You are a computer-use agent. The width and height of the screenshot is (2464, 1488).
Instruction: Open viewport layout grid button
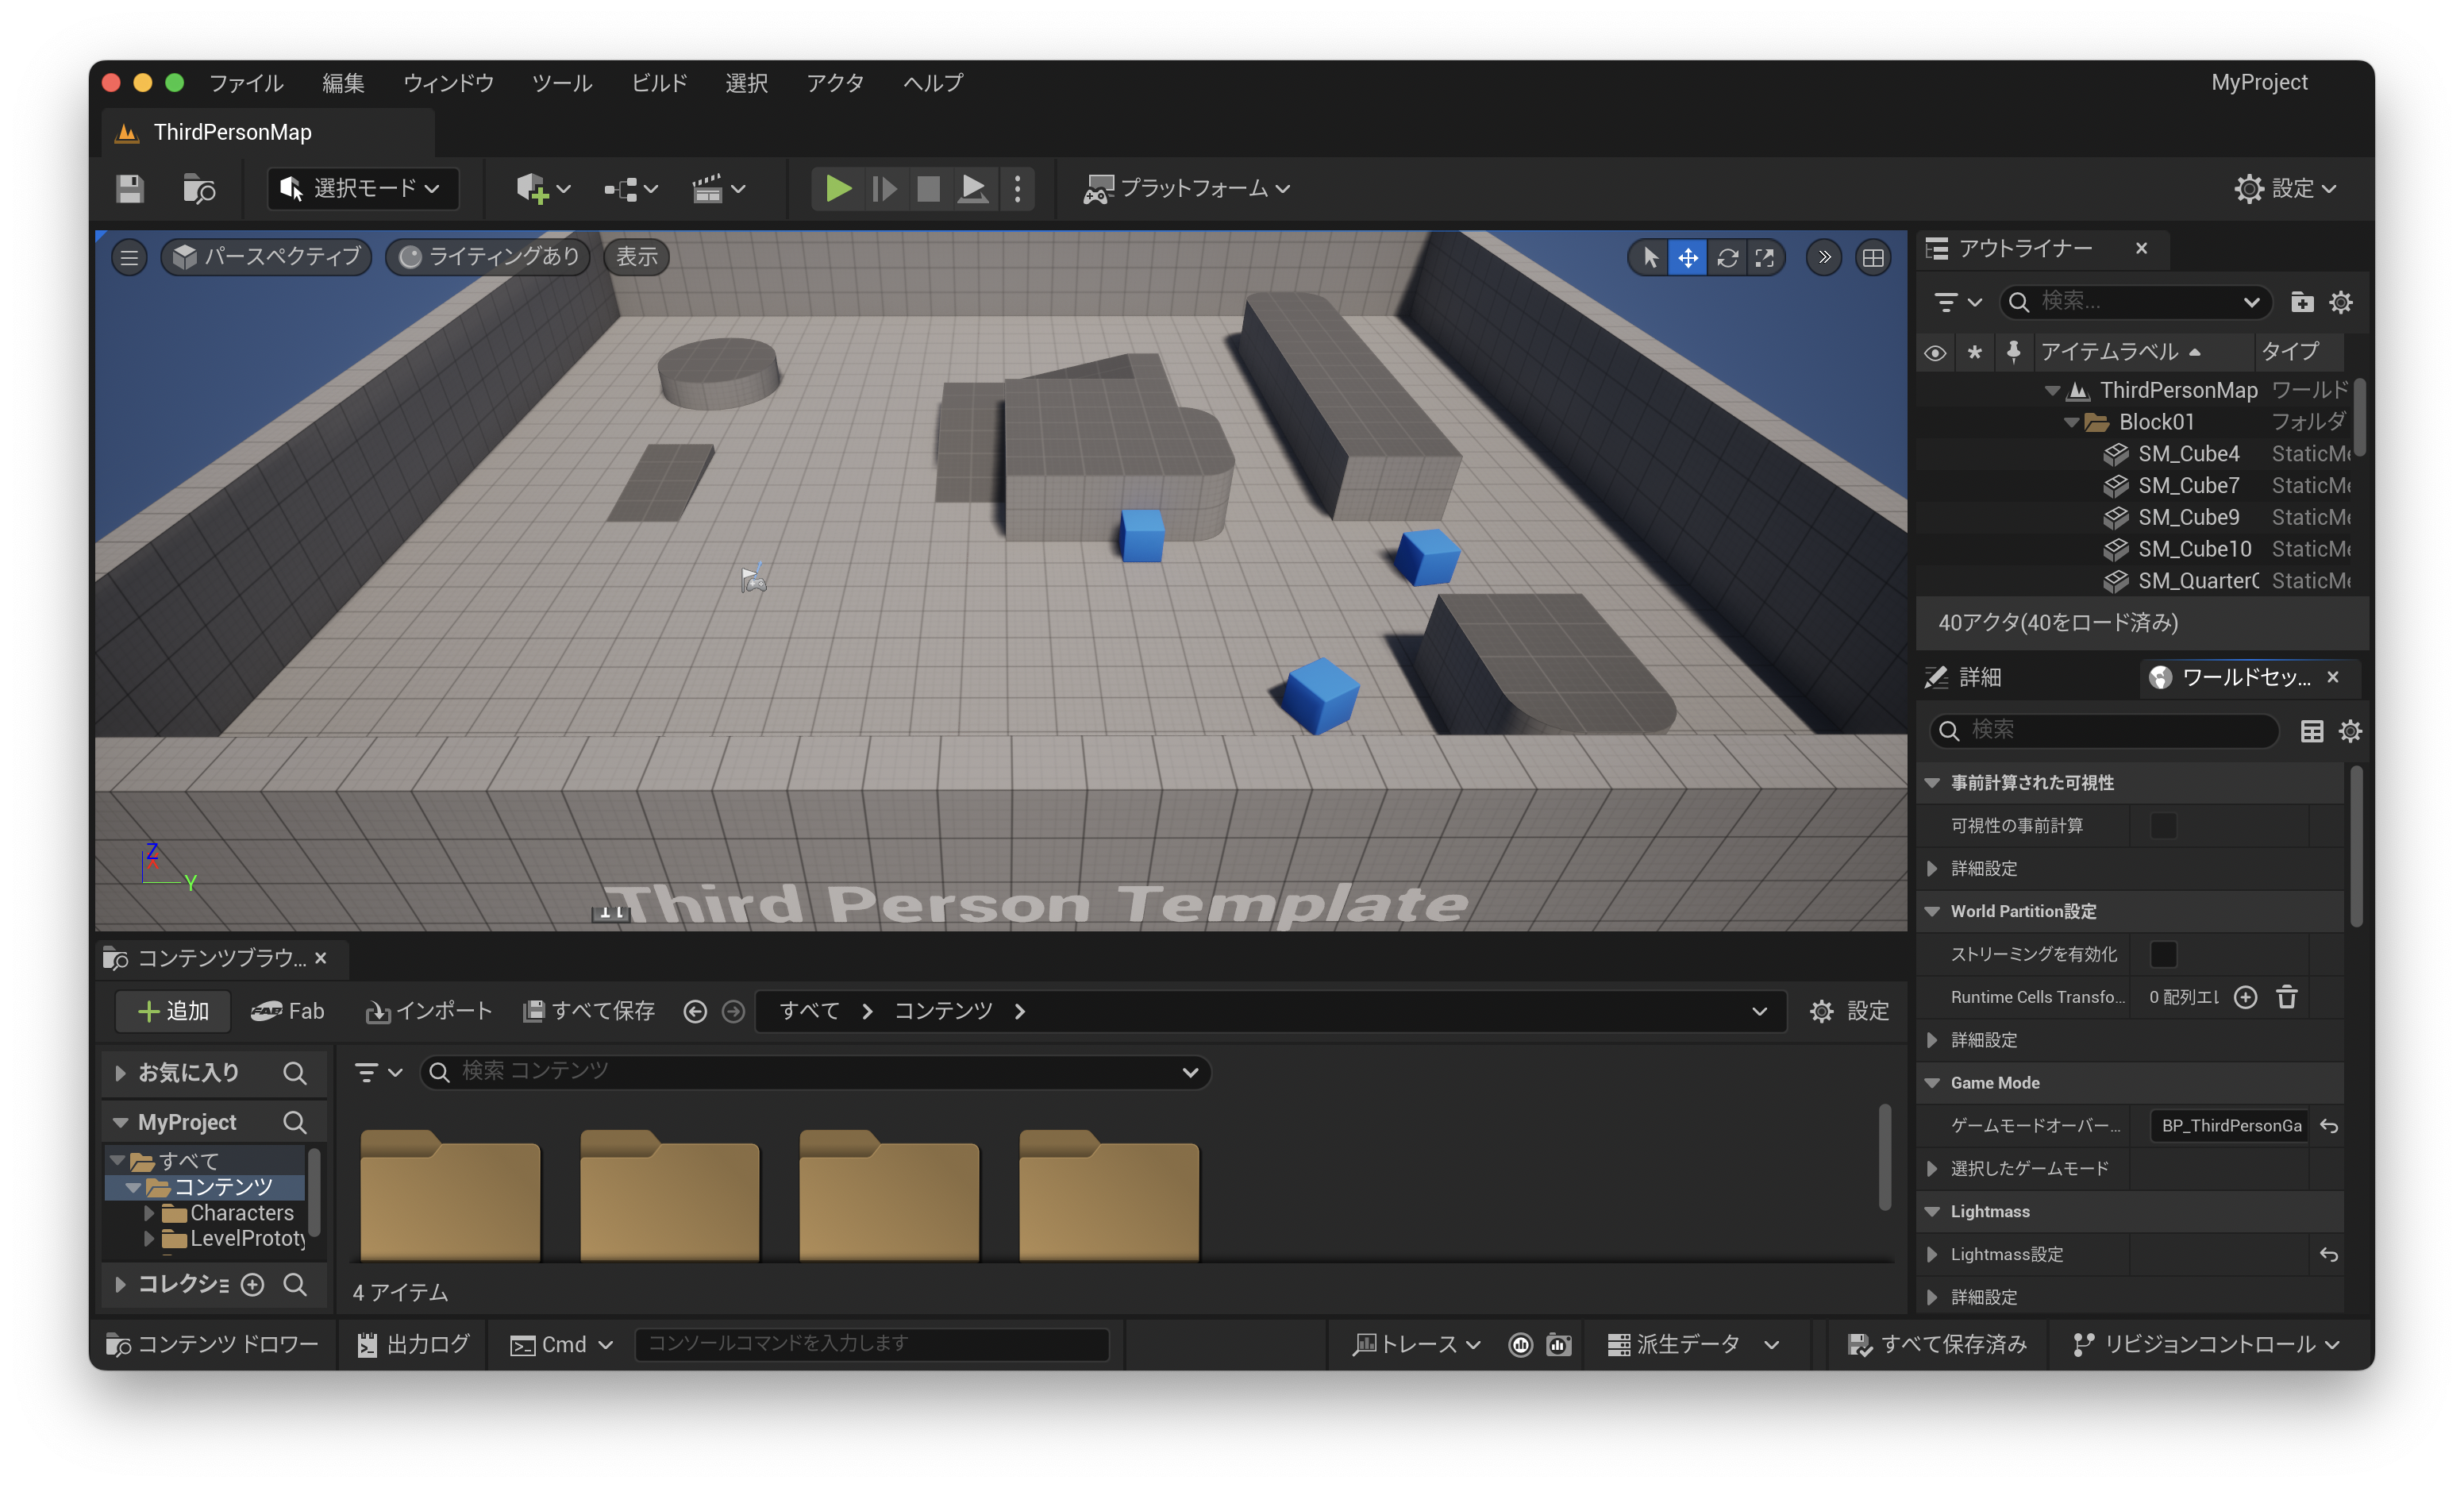[x=1873, y=258]
